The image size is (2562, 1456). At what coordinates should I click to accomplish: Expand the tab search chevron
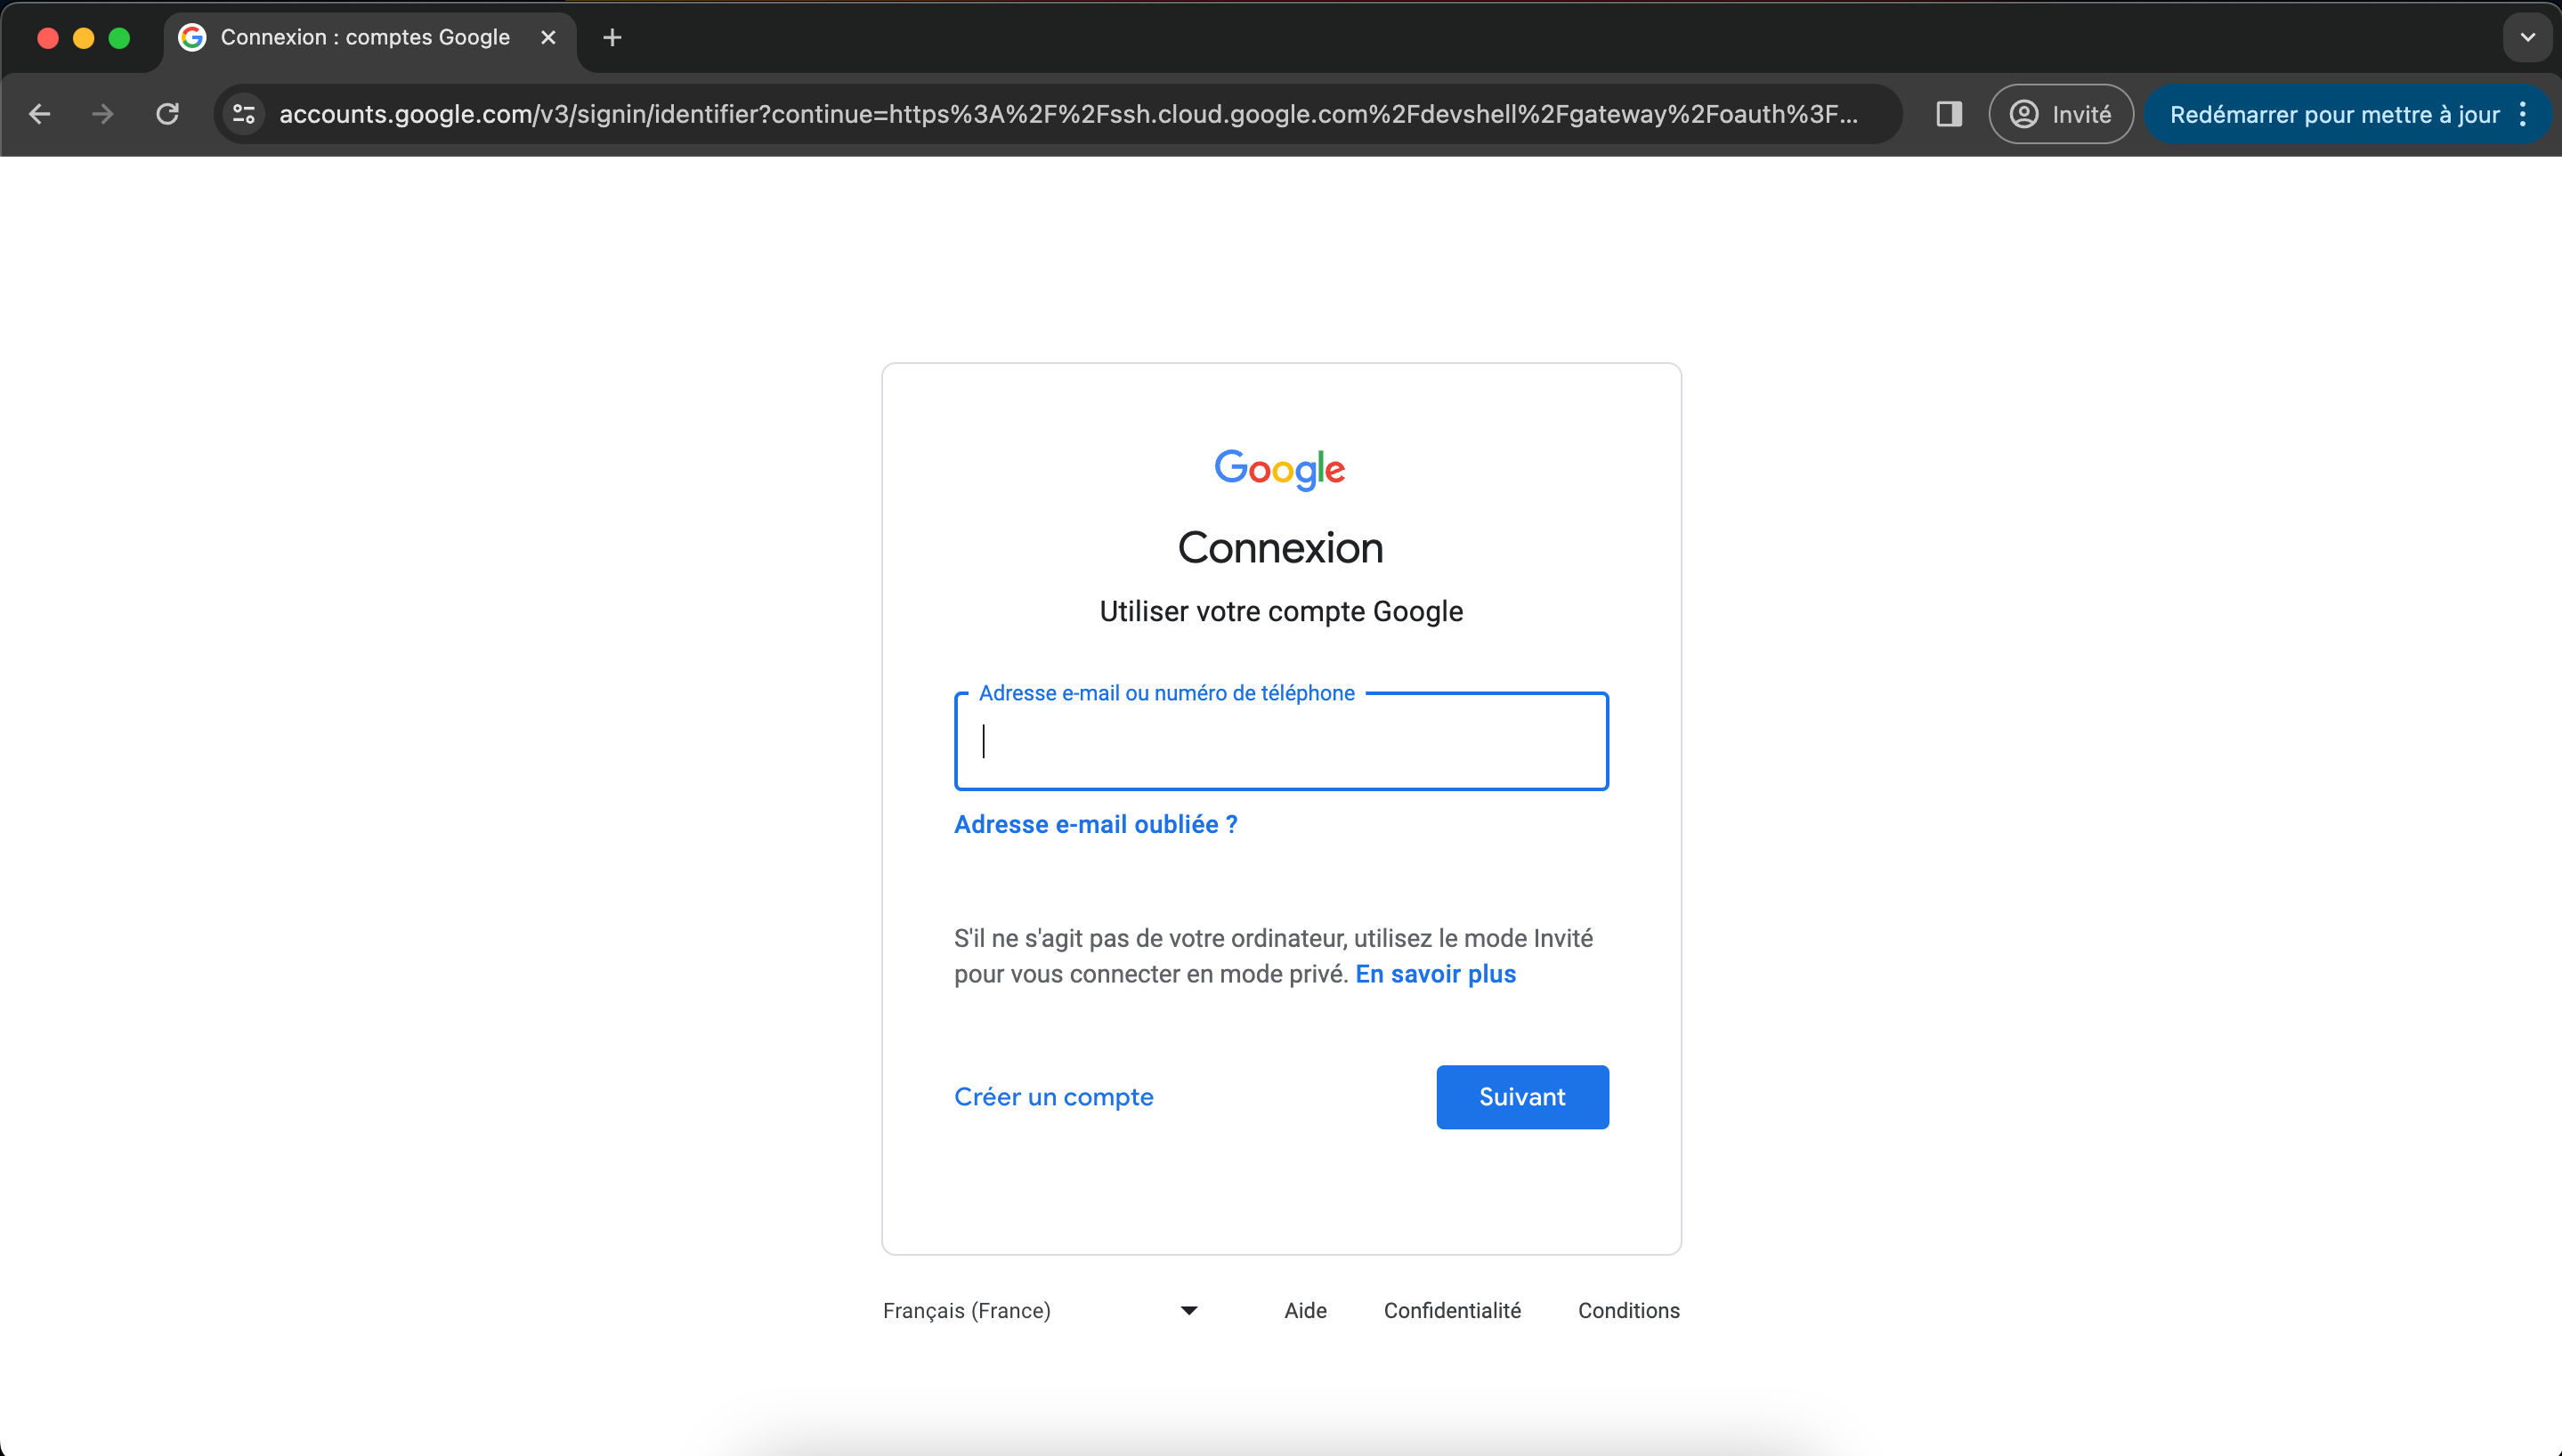[2527, 38]
